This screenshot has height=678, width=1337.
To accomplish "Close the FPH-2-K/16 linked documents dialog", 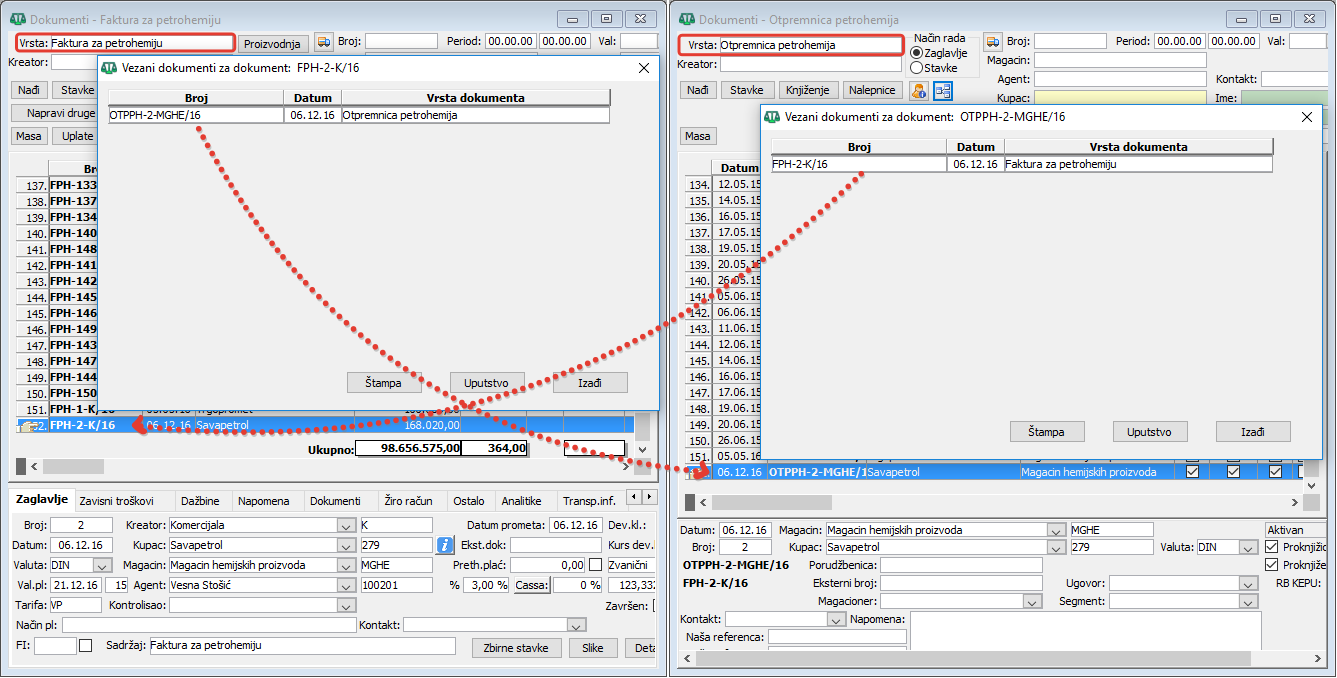I will 644,68.
